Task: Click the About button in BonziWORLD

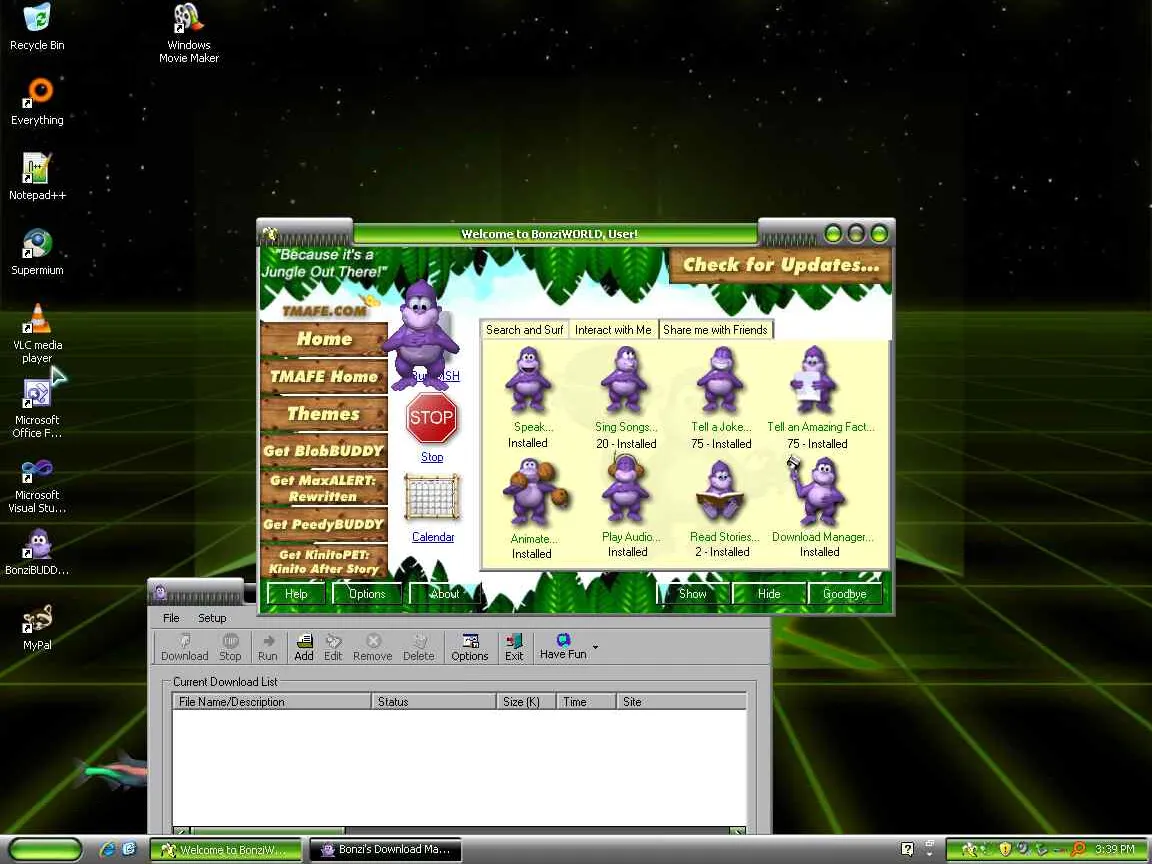Action: [x=444, y=594]
